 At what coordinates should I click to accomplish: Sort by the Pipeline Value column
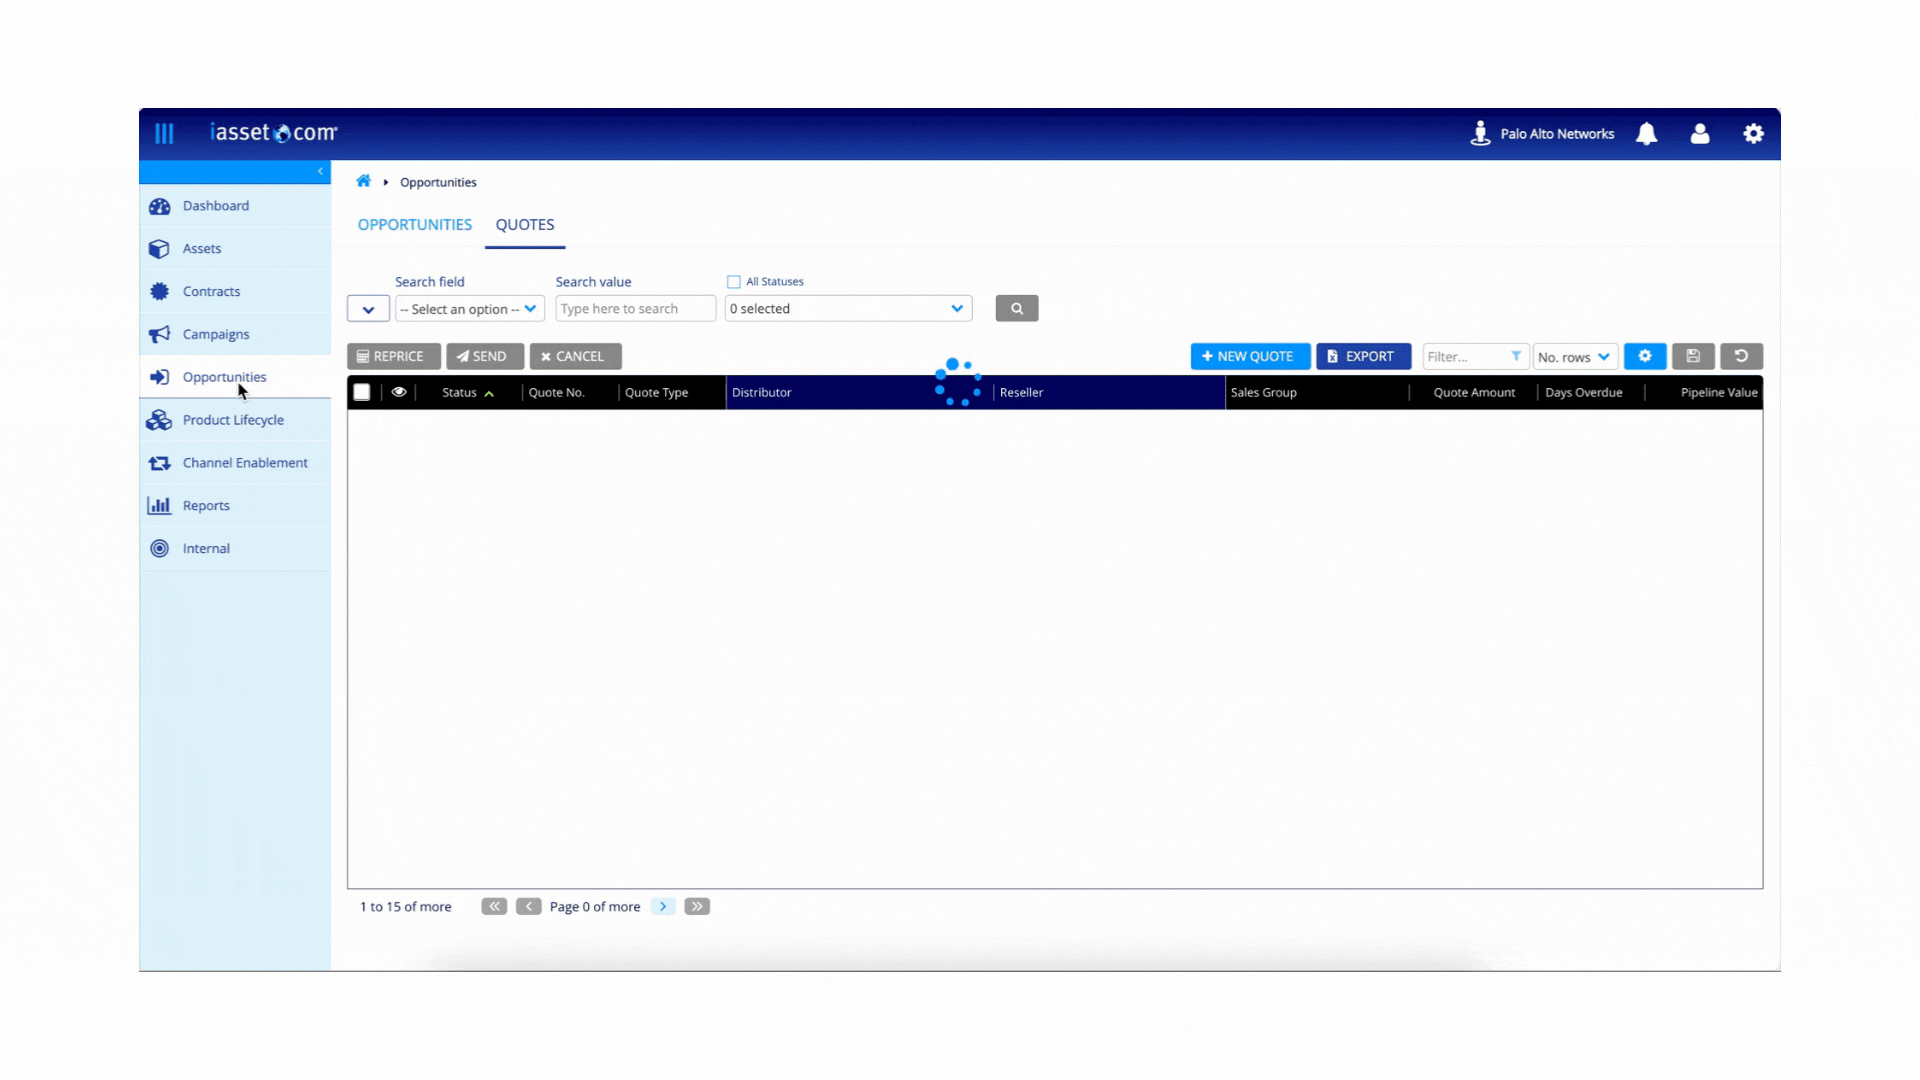point(1719,393)
